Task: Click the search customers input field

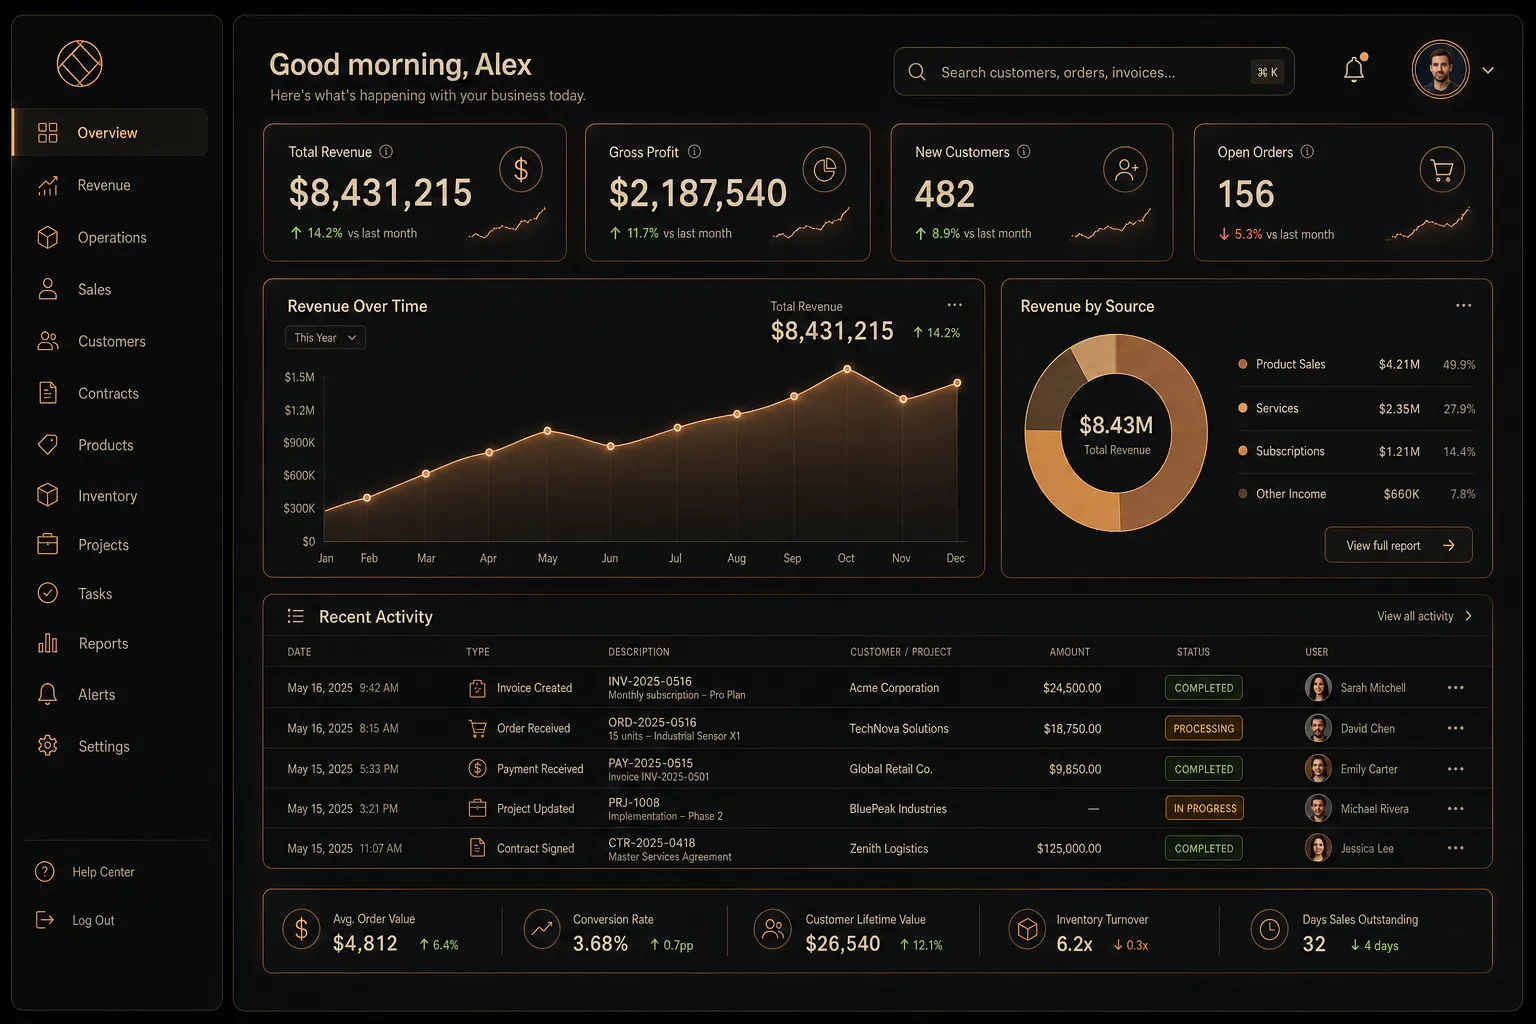Action: (x=1094, y=72)
